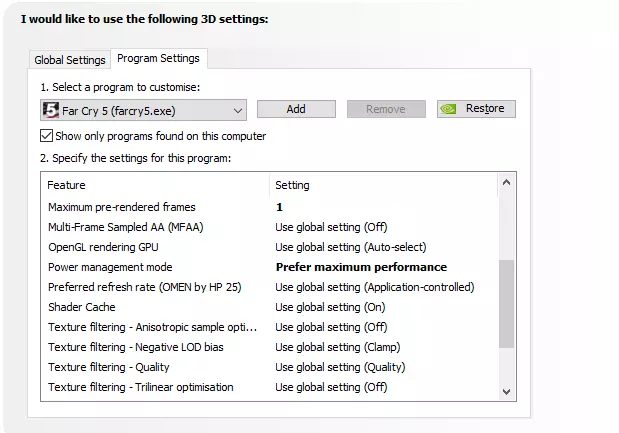Switch to Global Settings tab
Viewport: 619px width, 433px height.
[x=70, y=60]
